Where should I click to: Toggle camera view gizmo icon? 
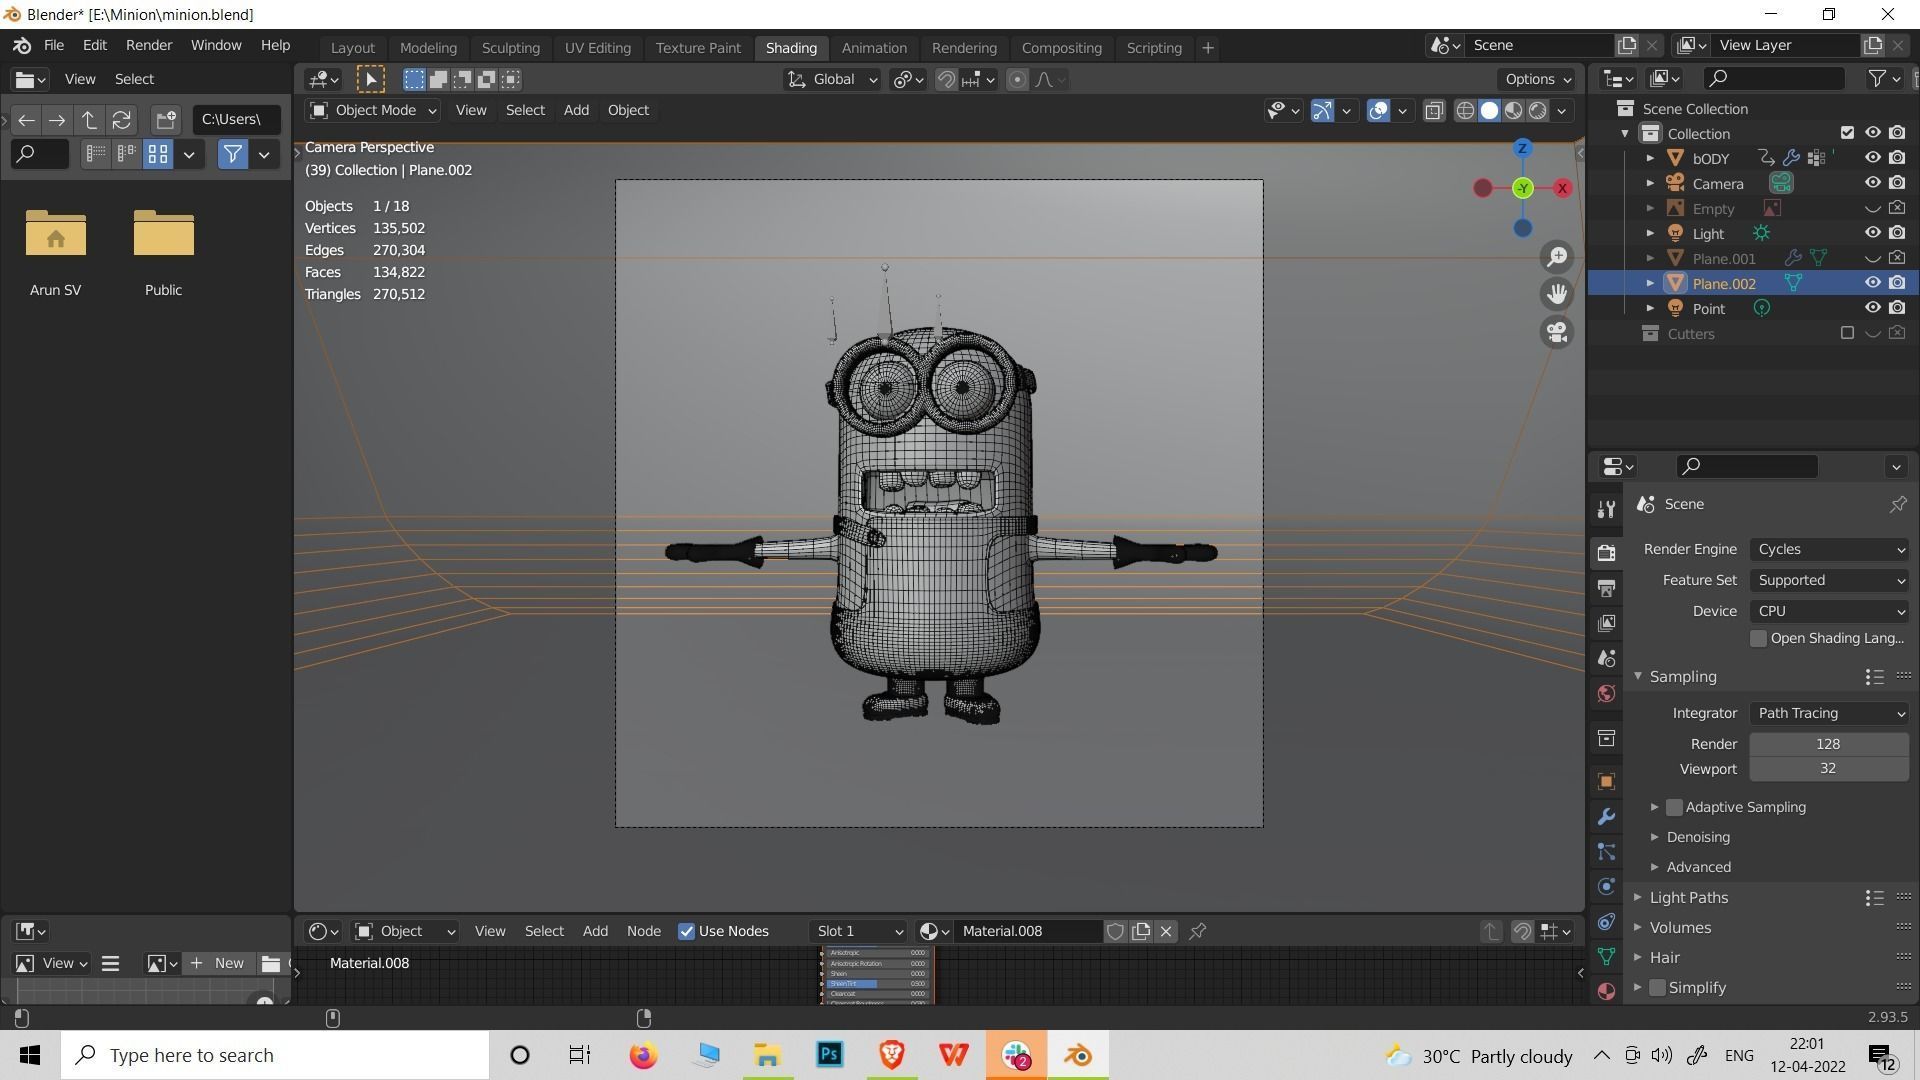pyautogui.click(x=1557, y=332)
